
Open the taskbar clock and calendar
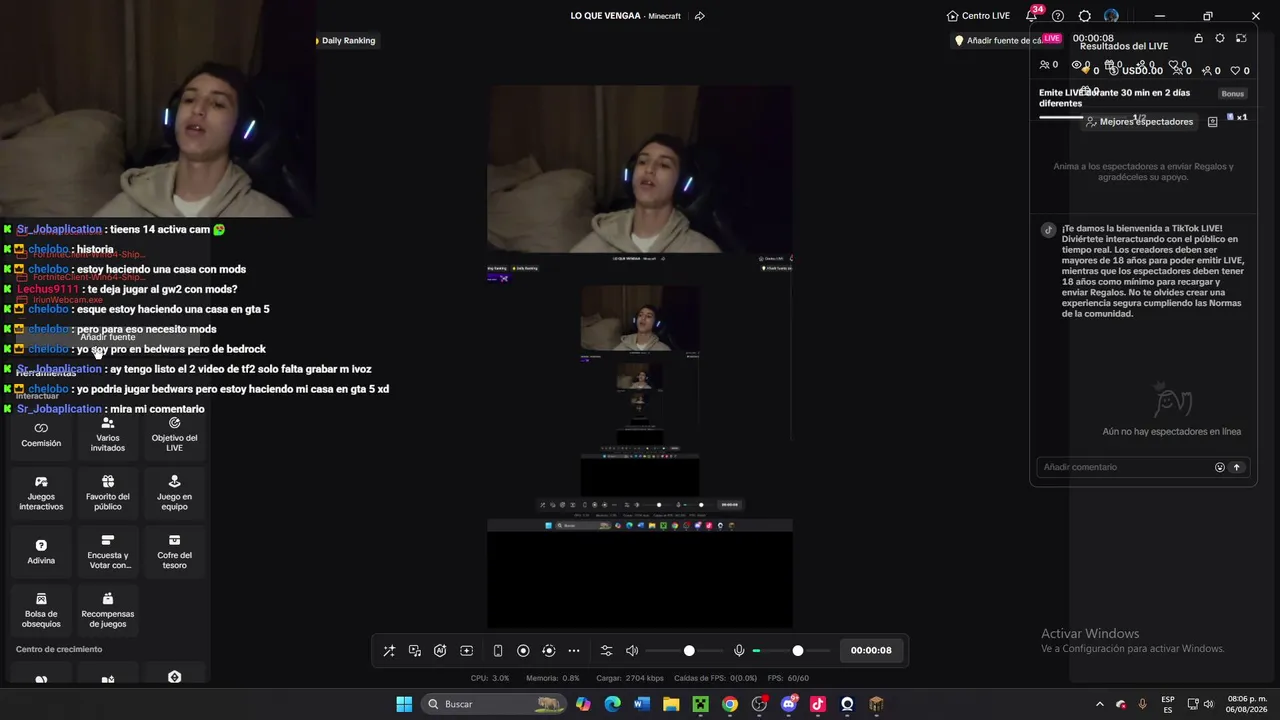tap(1246, 704)
